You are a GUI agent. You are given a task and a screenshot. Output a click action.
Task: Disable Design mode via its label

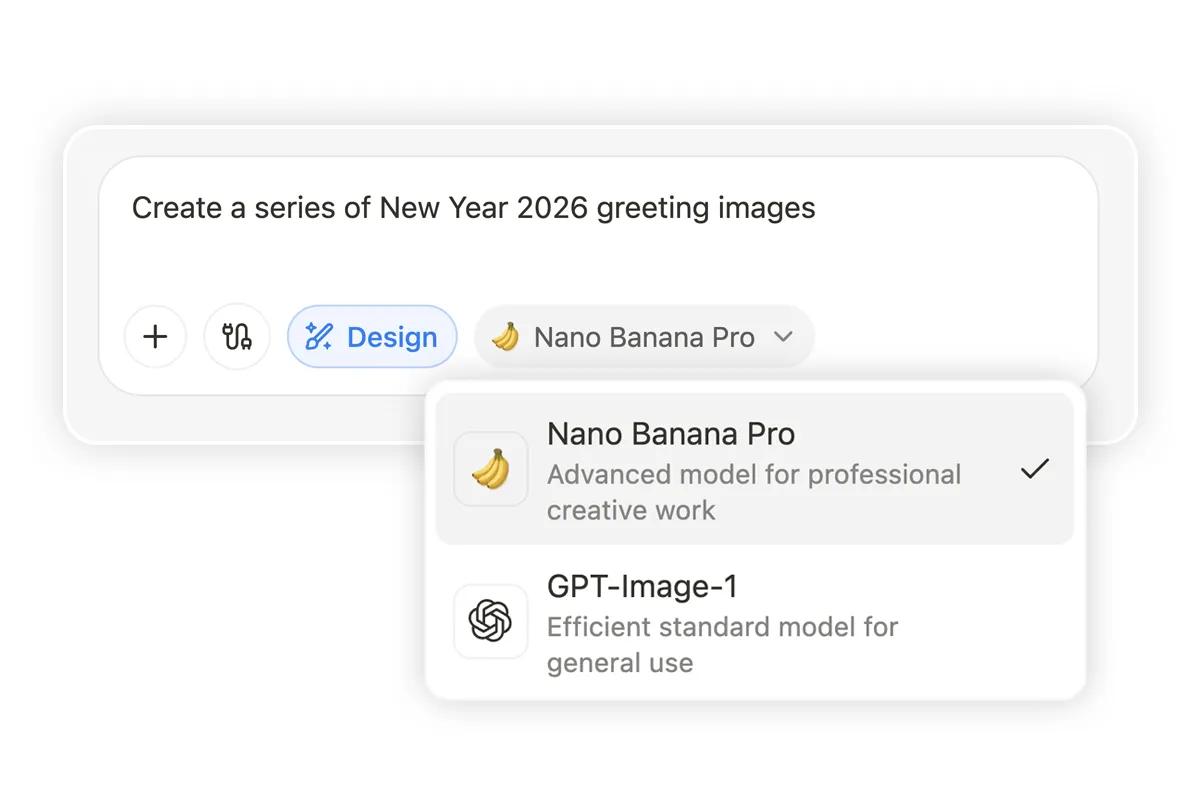(x=392, y=338)
